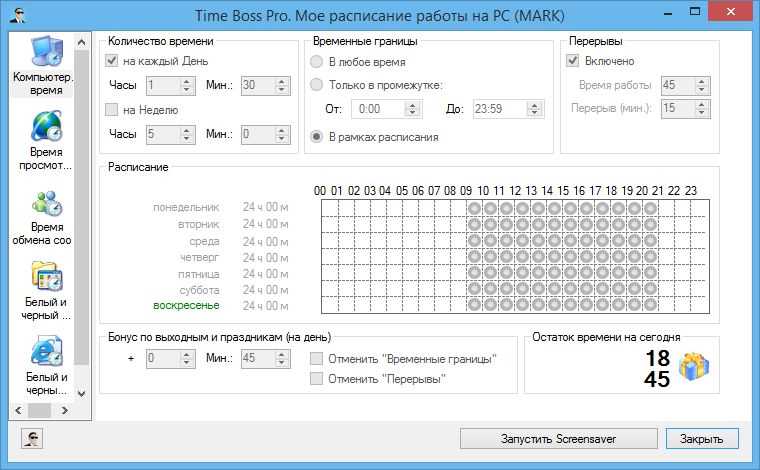Click the weekly Часы 5 stepper arrows
This screenshot has height=470, width=760.
pos(187,134)
